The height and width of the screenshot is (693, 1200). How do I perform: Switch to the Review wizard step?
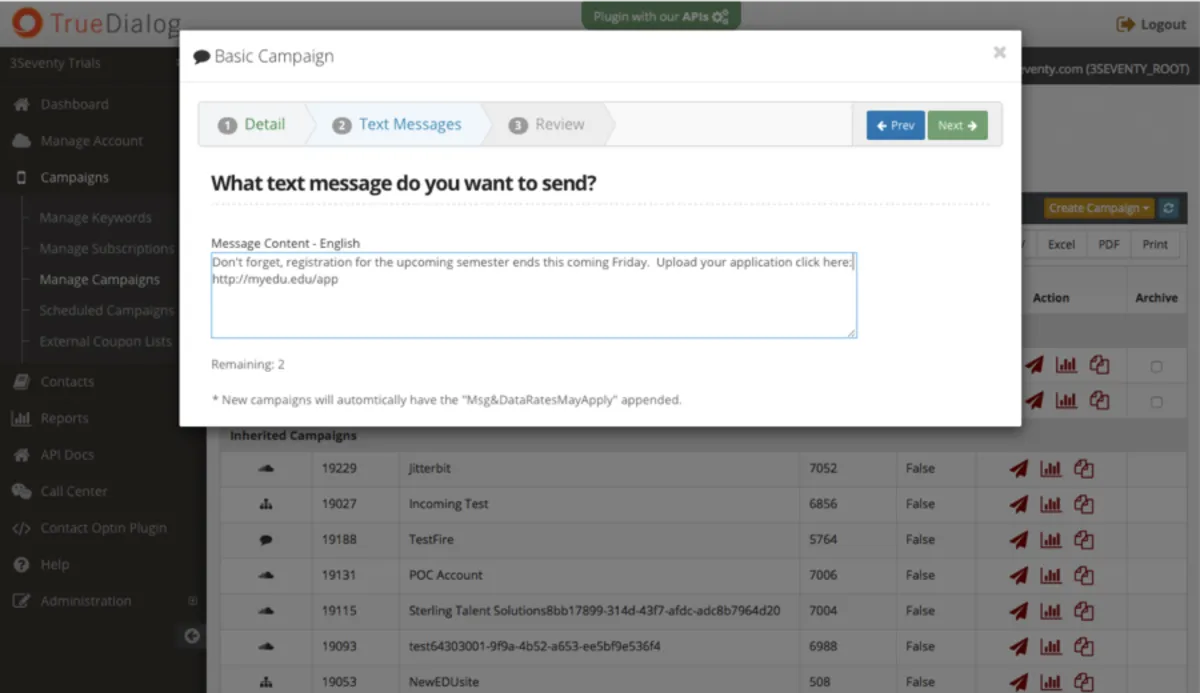click(546, 124)
